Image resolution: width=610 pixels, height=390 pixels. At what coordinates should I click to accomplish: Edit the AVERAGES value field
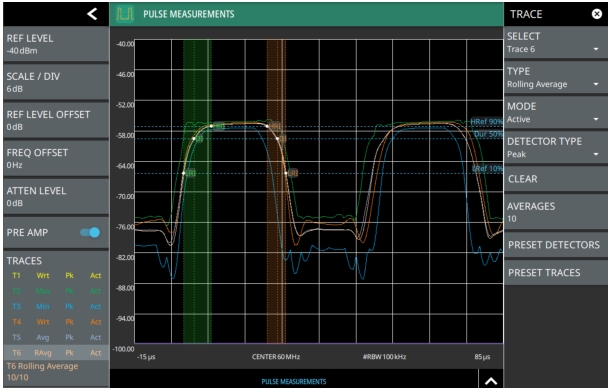(x=555, y=212)
